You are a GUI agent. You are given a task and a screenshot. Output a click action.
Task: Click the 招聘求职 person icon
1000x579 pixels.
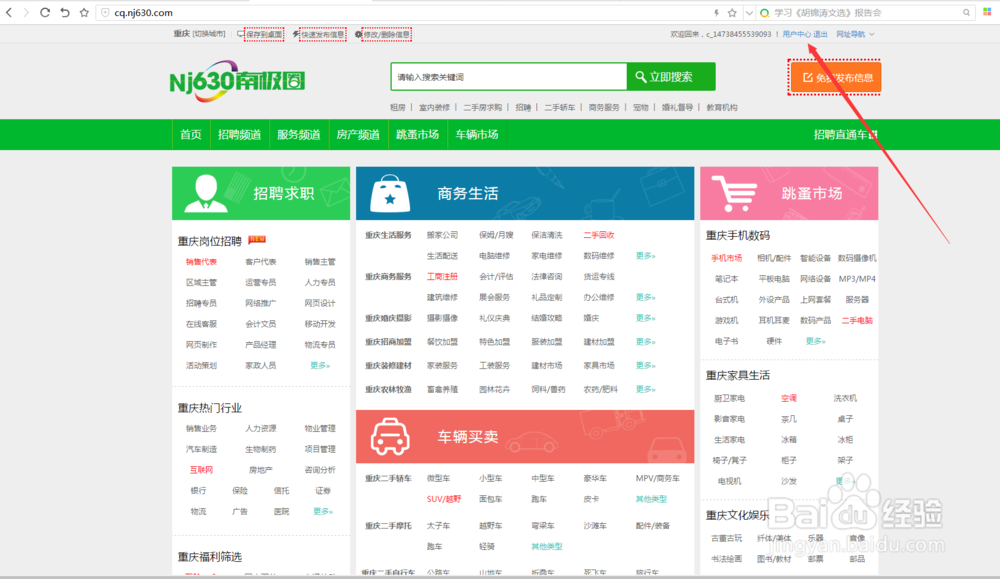tap(207, 190)
